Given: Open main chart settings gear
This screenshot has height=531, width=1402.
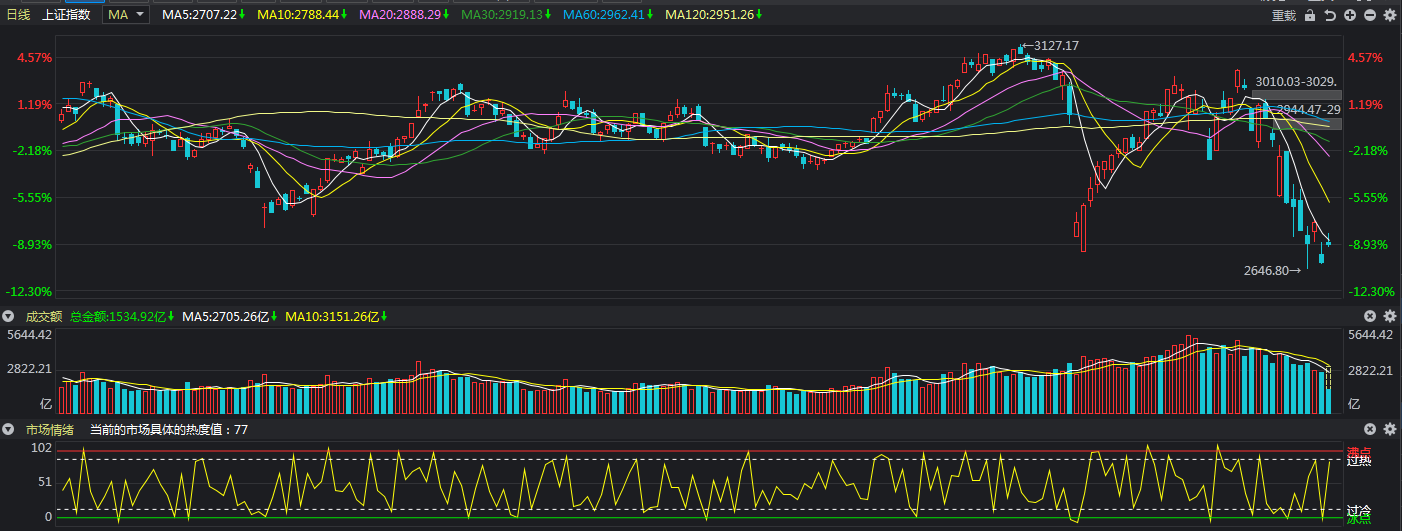Looking at the screenshot, I should tap(1389, 15).
